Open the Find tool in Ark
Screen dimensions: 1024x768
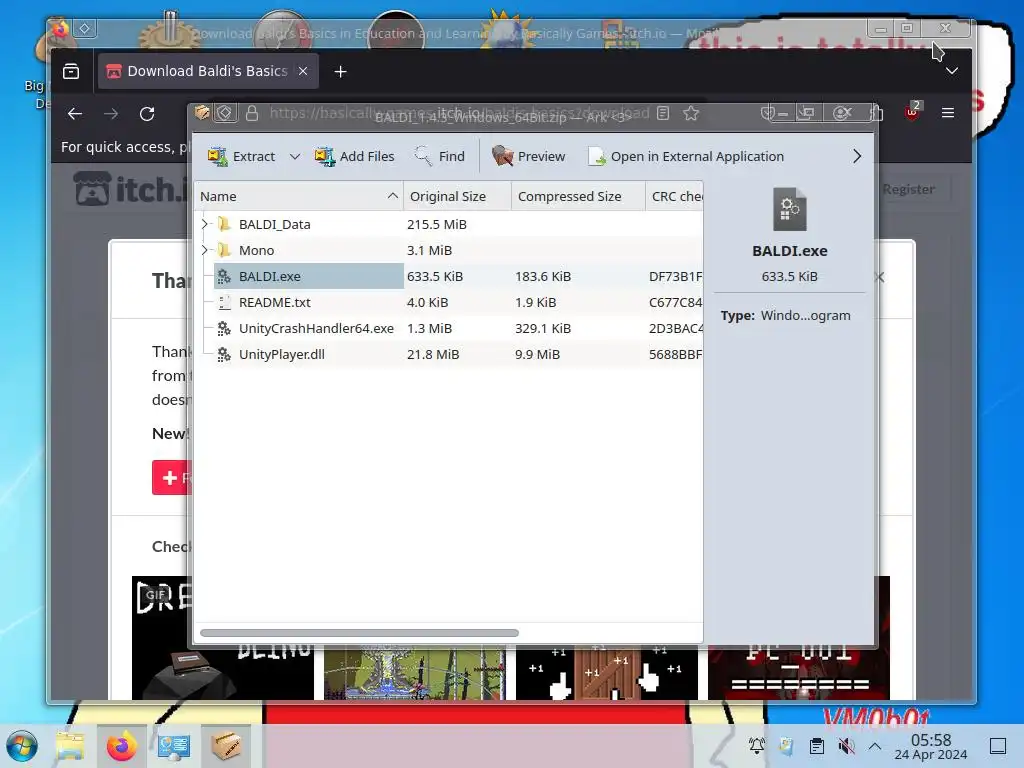439,157
